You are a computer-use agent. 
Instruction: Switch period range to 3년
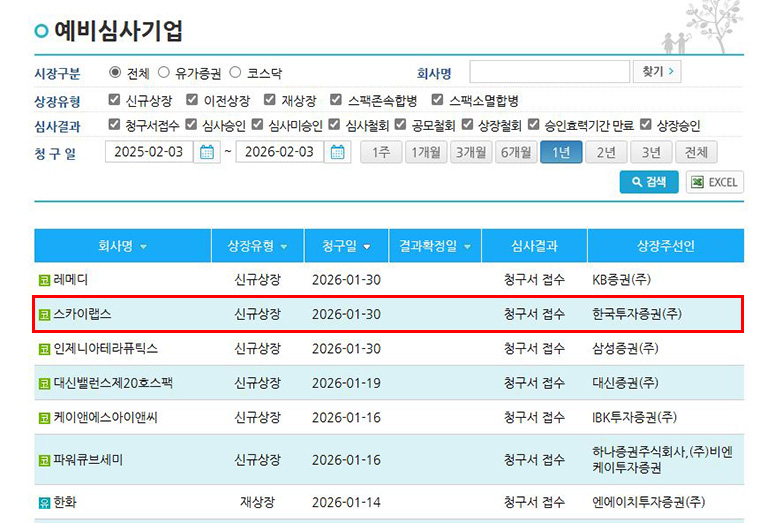651,153
